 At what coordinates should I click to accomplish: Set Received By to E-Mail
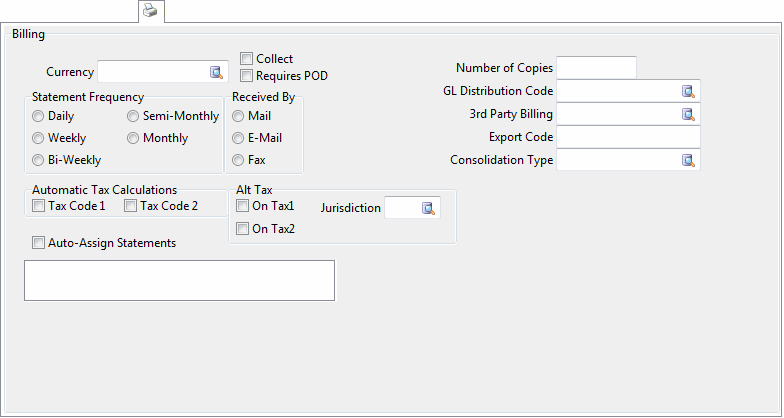(x=239, y=138)
